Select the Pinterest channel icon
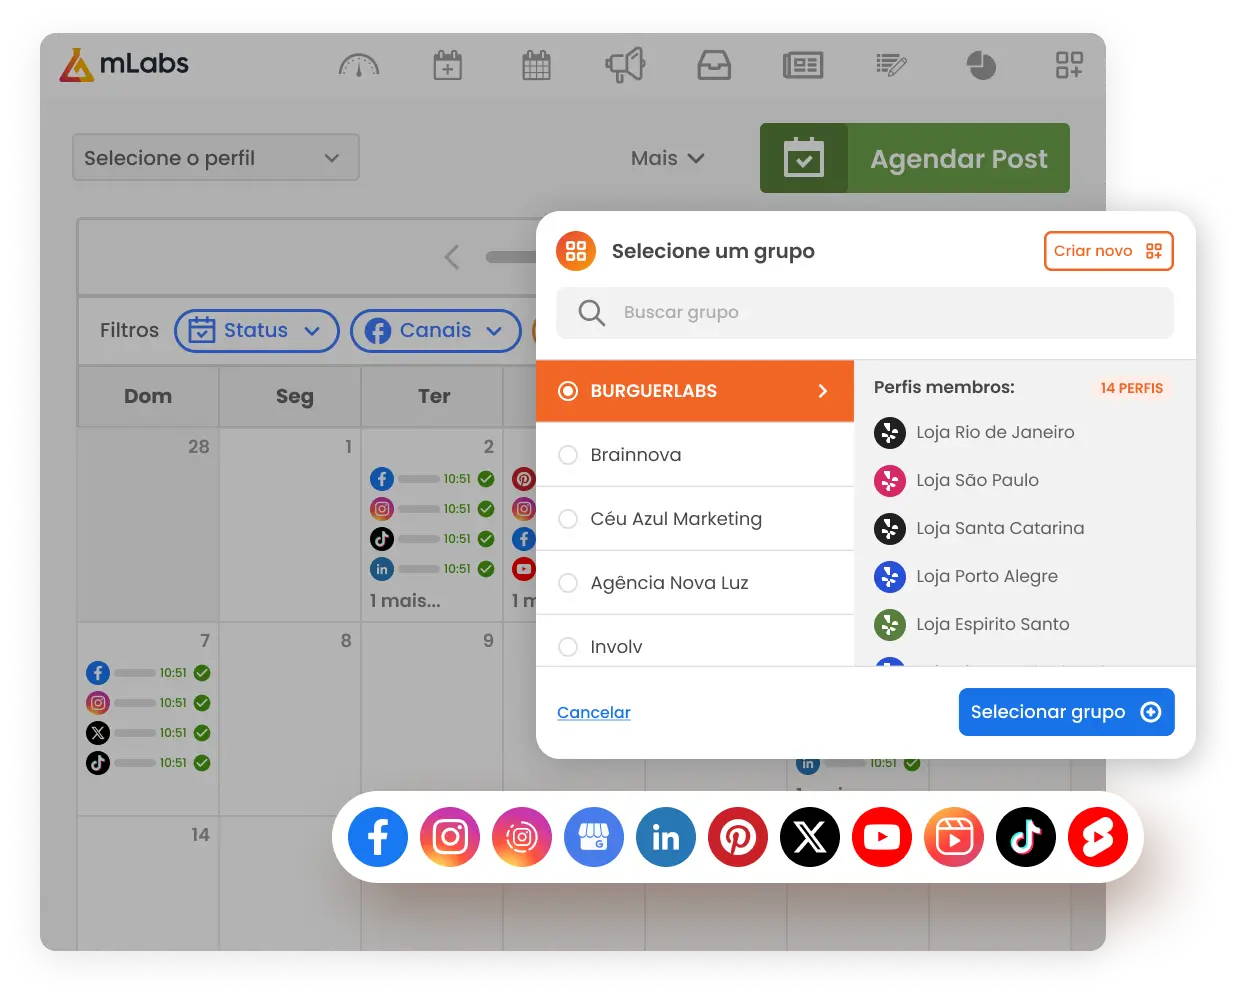This screenshot has height=999, width=1236. click(x=738, y=837)
